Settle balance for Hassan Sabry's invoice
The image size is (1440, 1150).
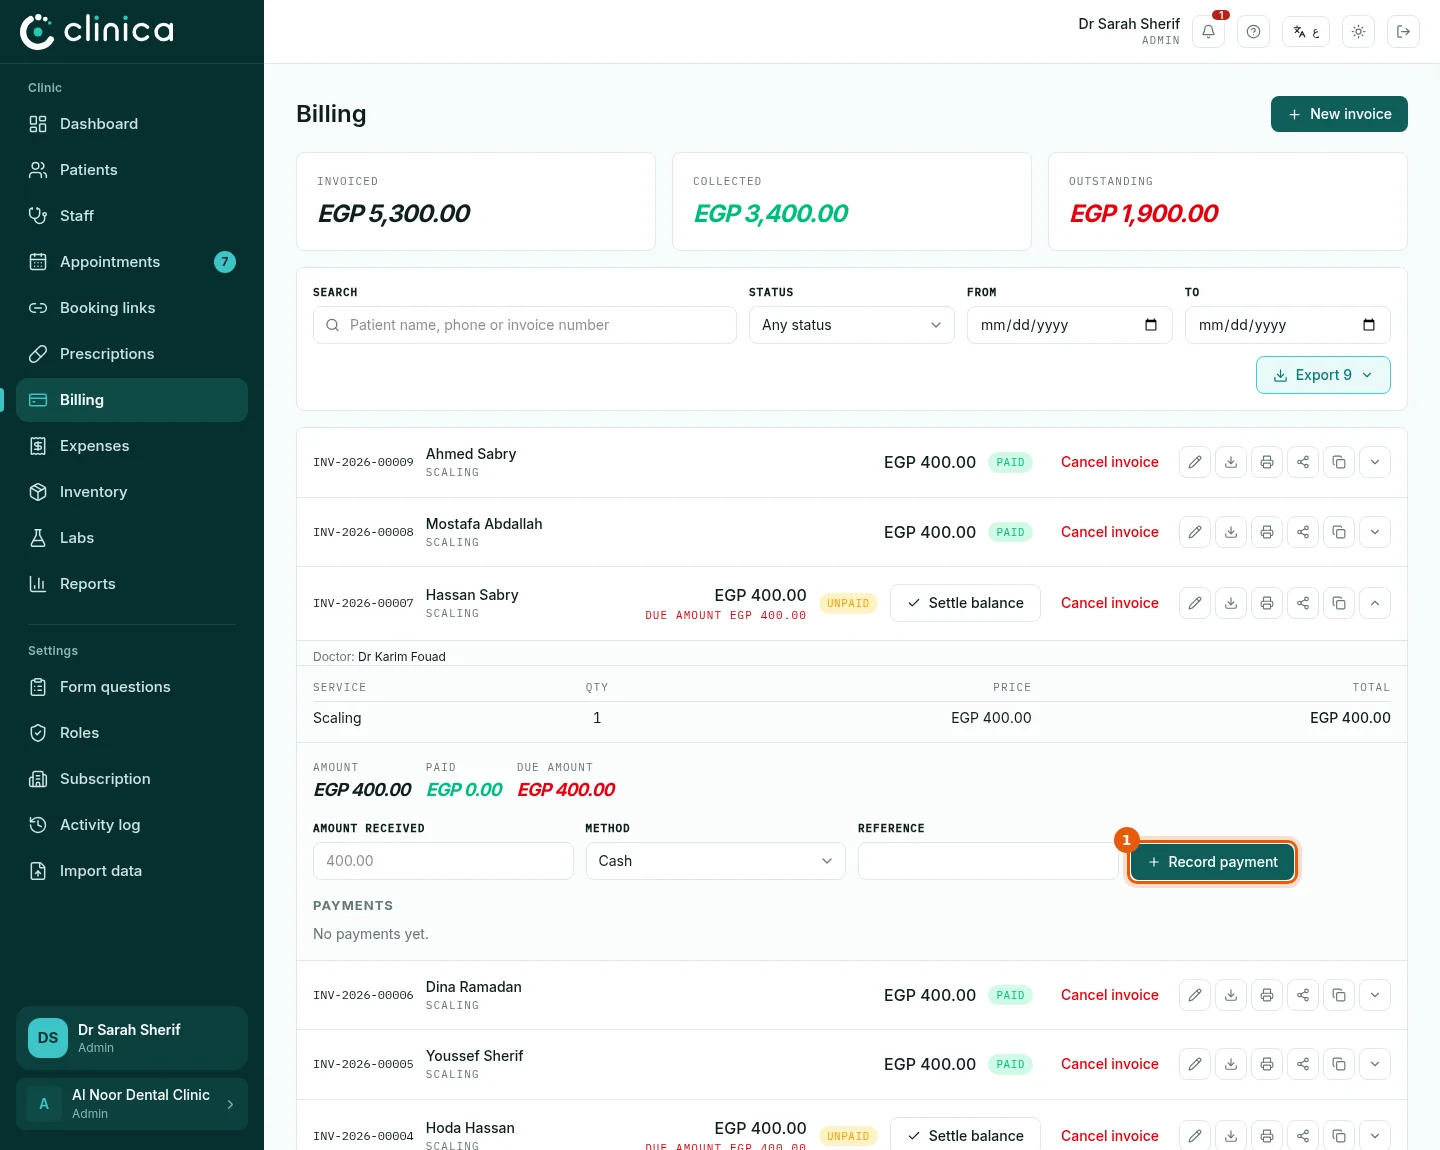tap(965, 603)
